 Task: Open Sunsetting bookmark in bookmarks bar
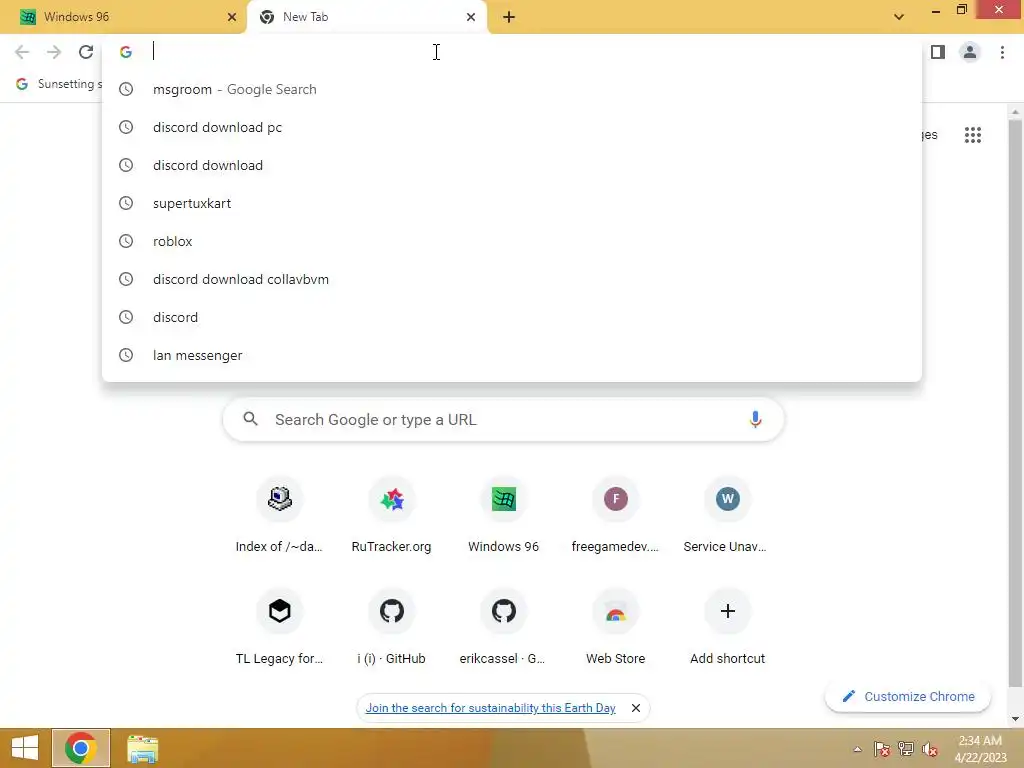59,84
